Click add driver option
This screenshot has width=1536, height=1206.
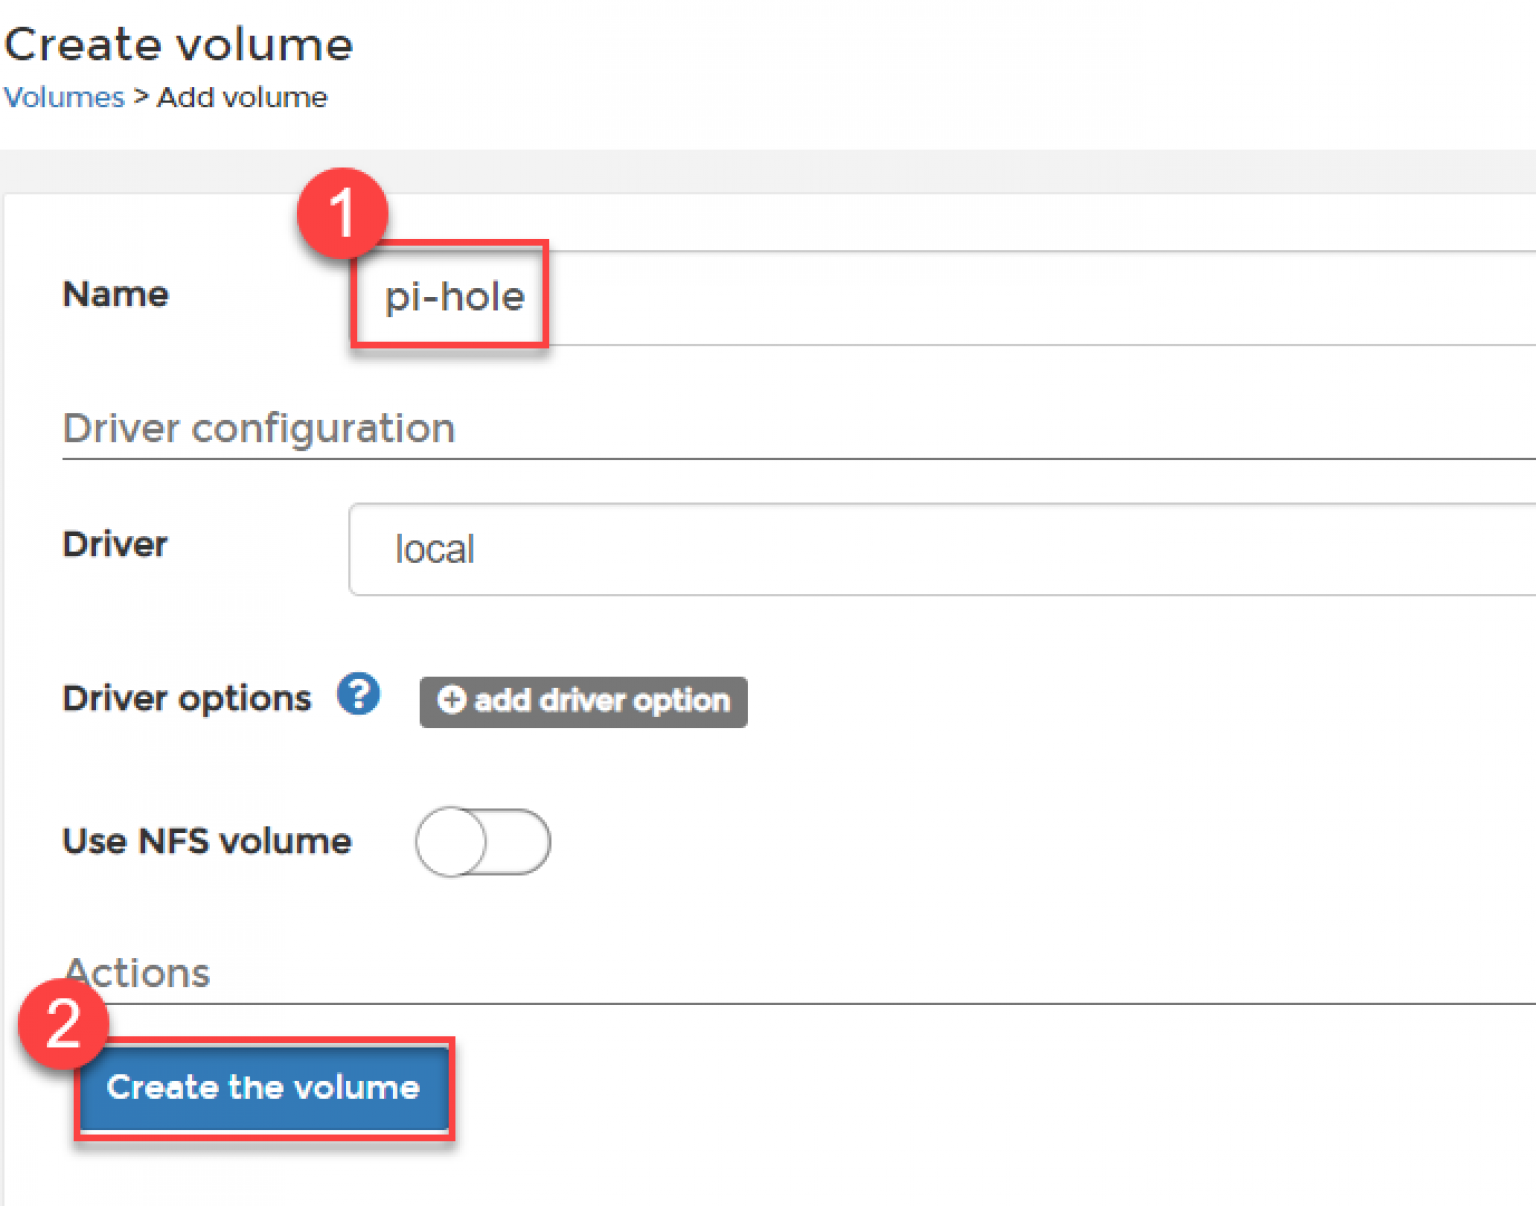pos(583,701)
